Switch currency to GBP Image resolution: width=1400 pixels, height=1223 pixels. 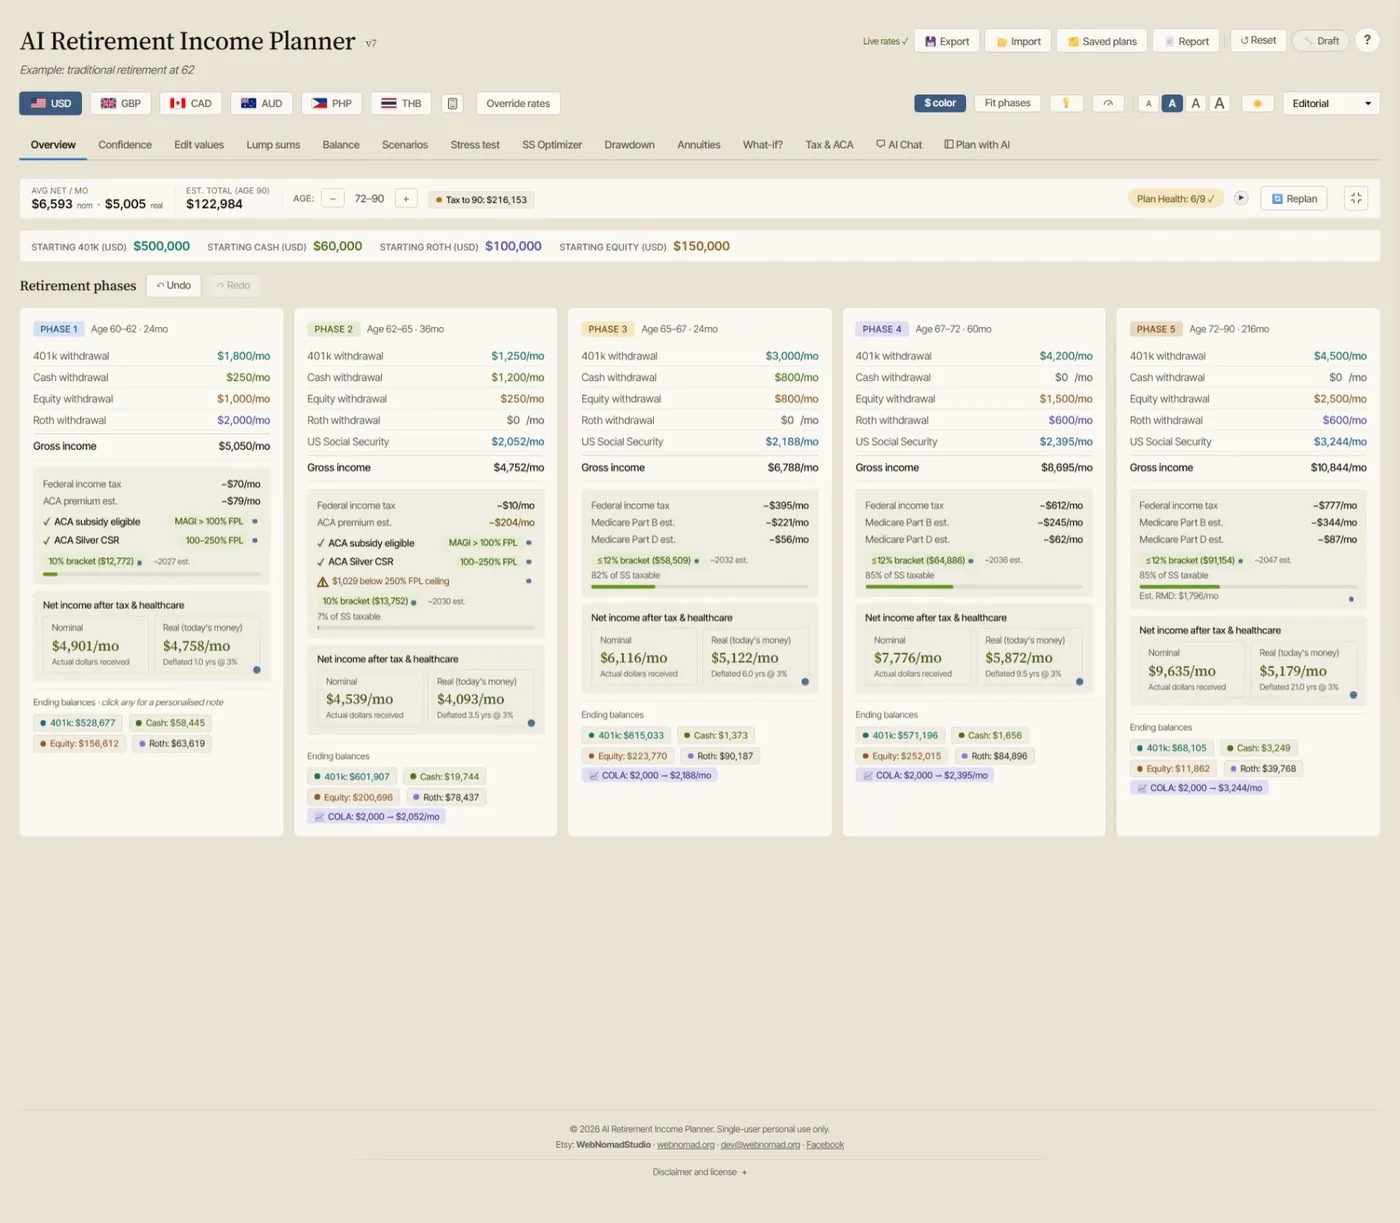[121, 103]
